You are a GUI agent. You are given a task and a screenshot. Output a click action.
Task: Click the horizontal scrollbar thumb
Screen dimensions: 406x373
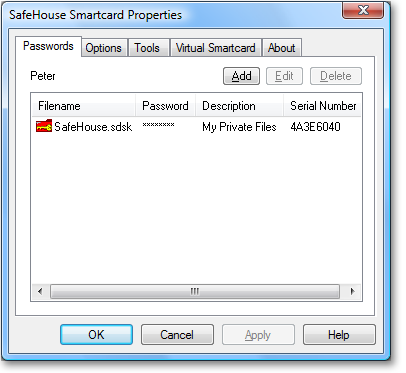click(195, 291)
